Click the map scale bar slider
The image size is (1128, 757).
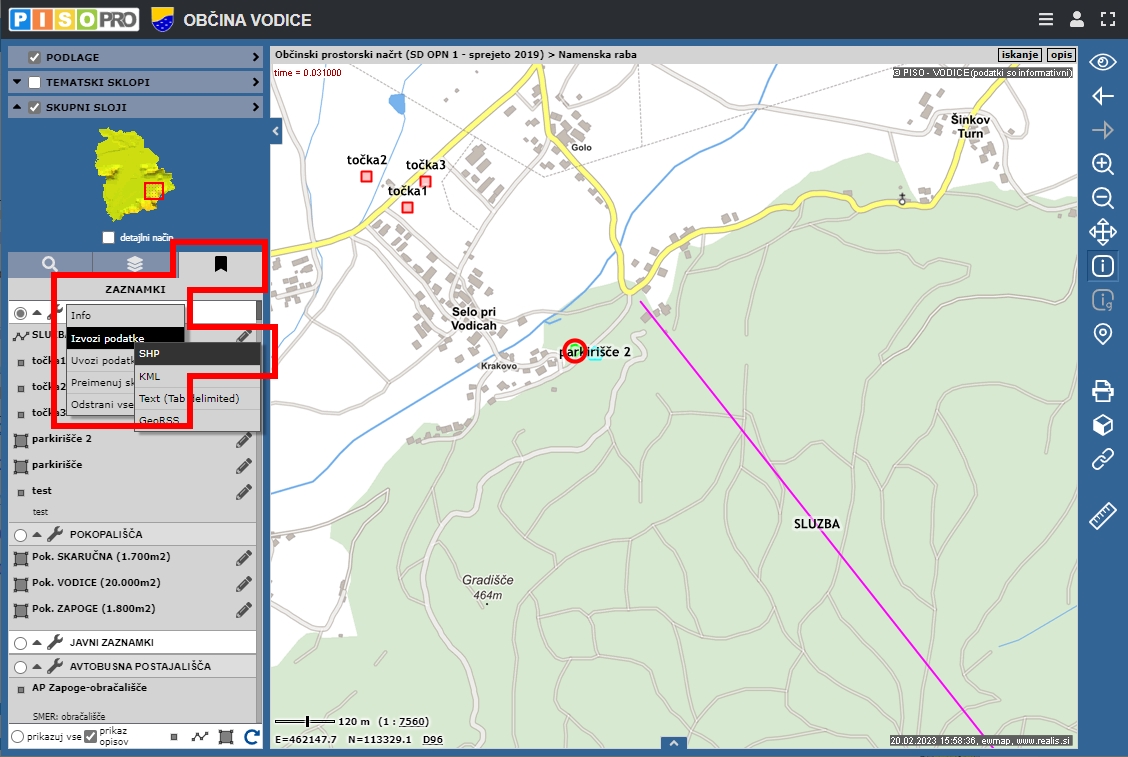(307, 721)
